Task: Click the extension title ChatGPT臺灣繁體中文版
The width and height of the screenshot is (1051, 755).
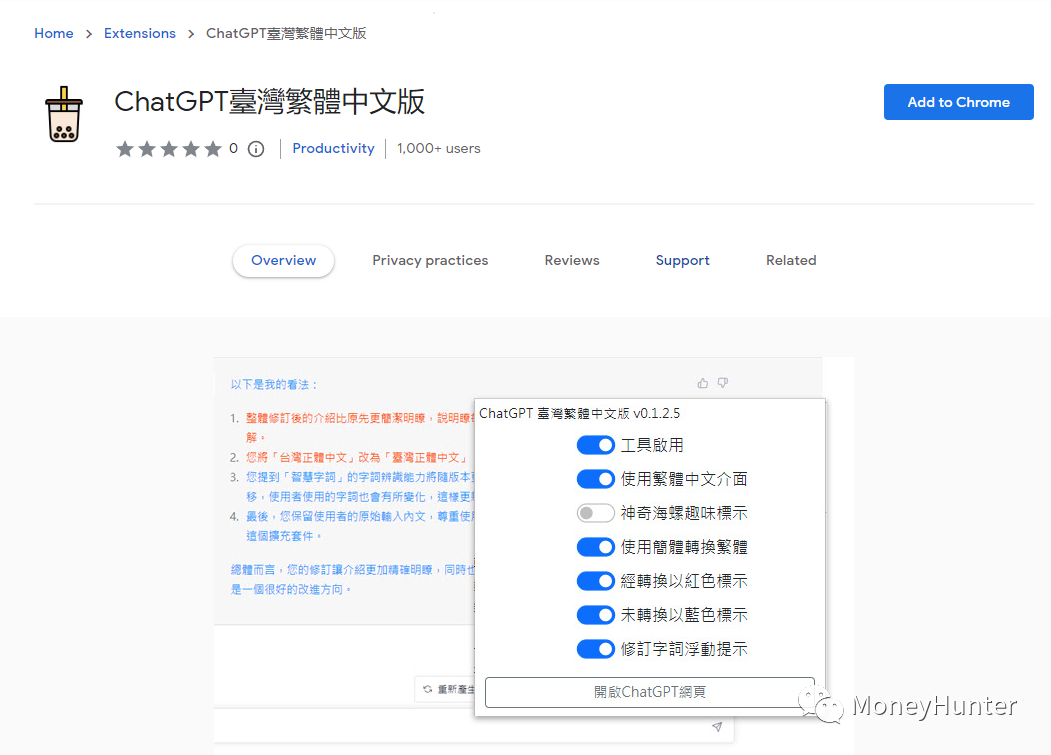Action: (x=269, y=102)
